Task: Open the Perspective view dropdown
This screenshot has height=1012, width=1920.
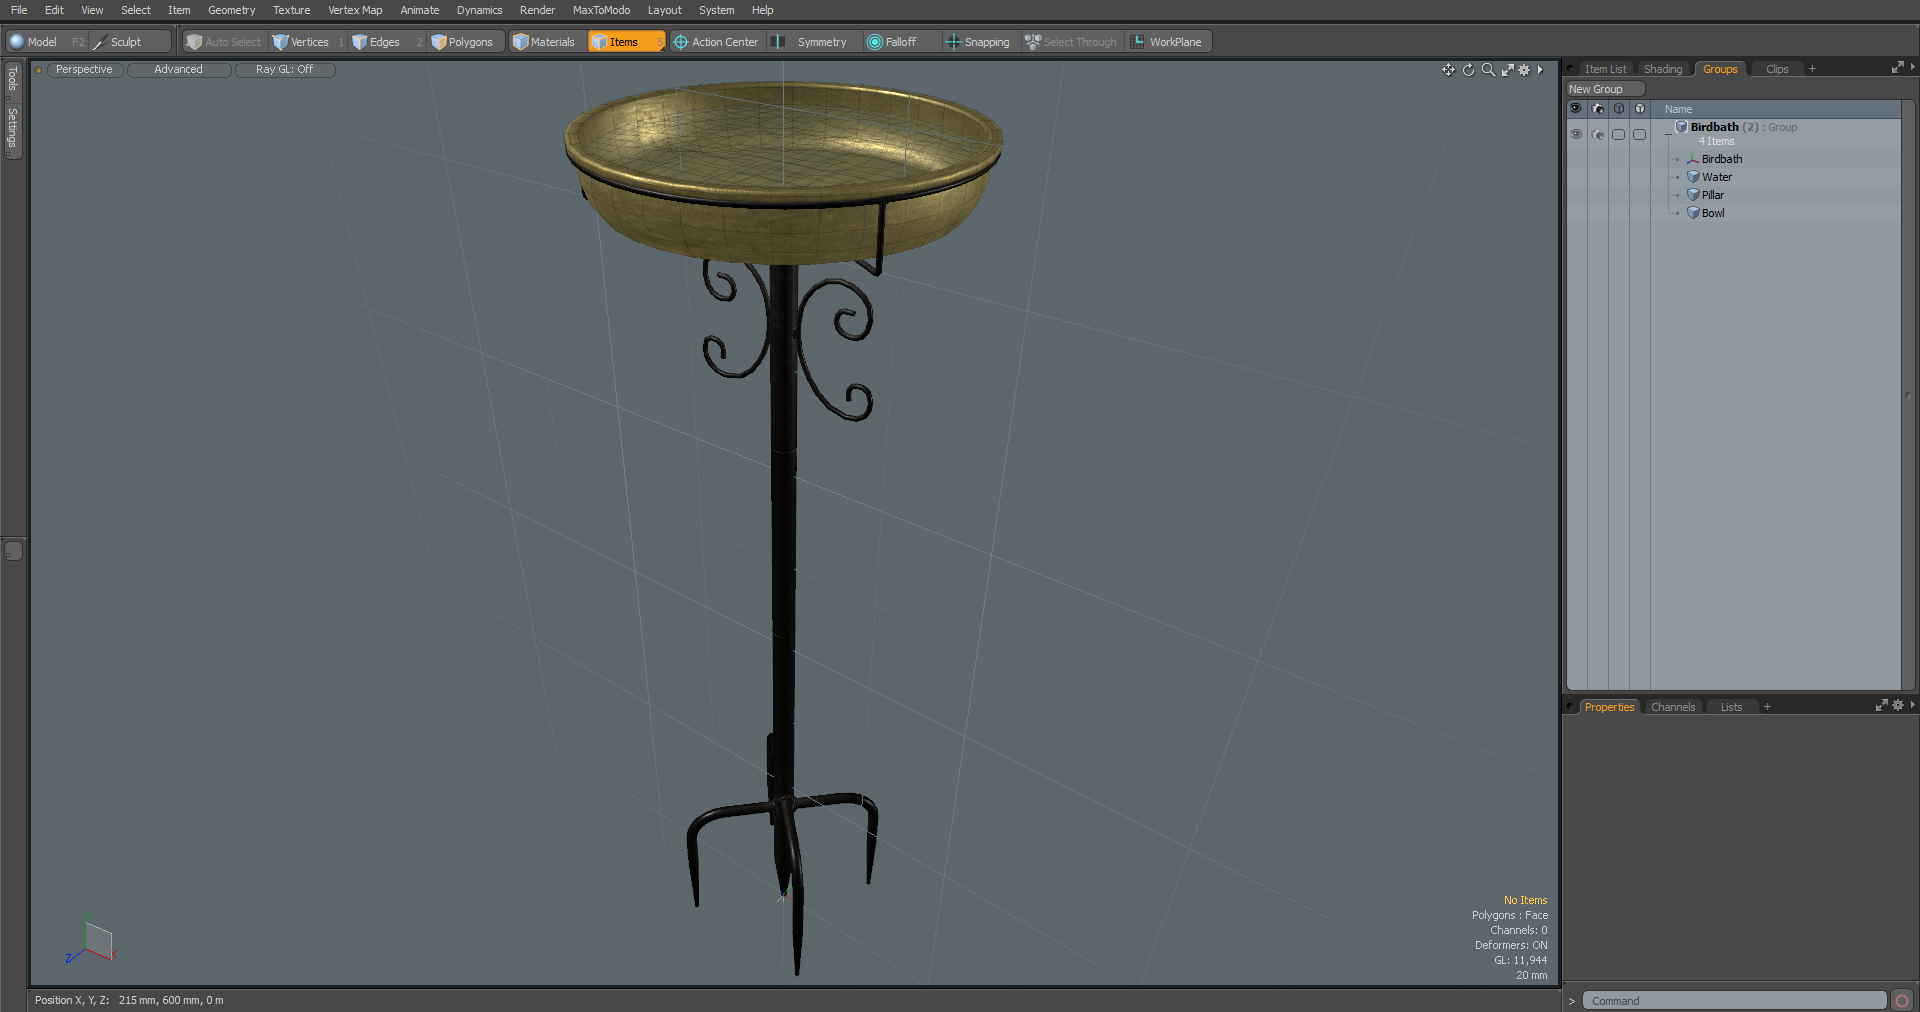Action: tap(84, 70)
